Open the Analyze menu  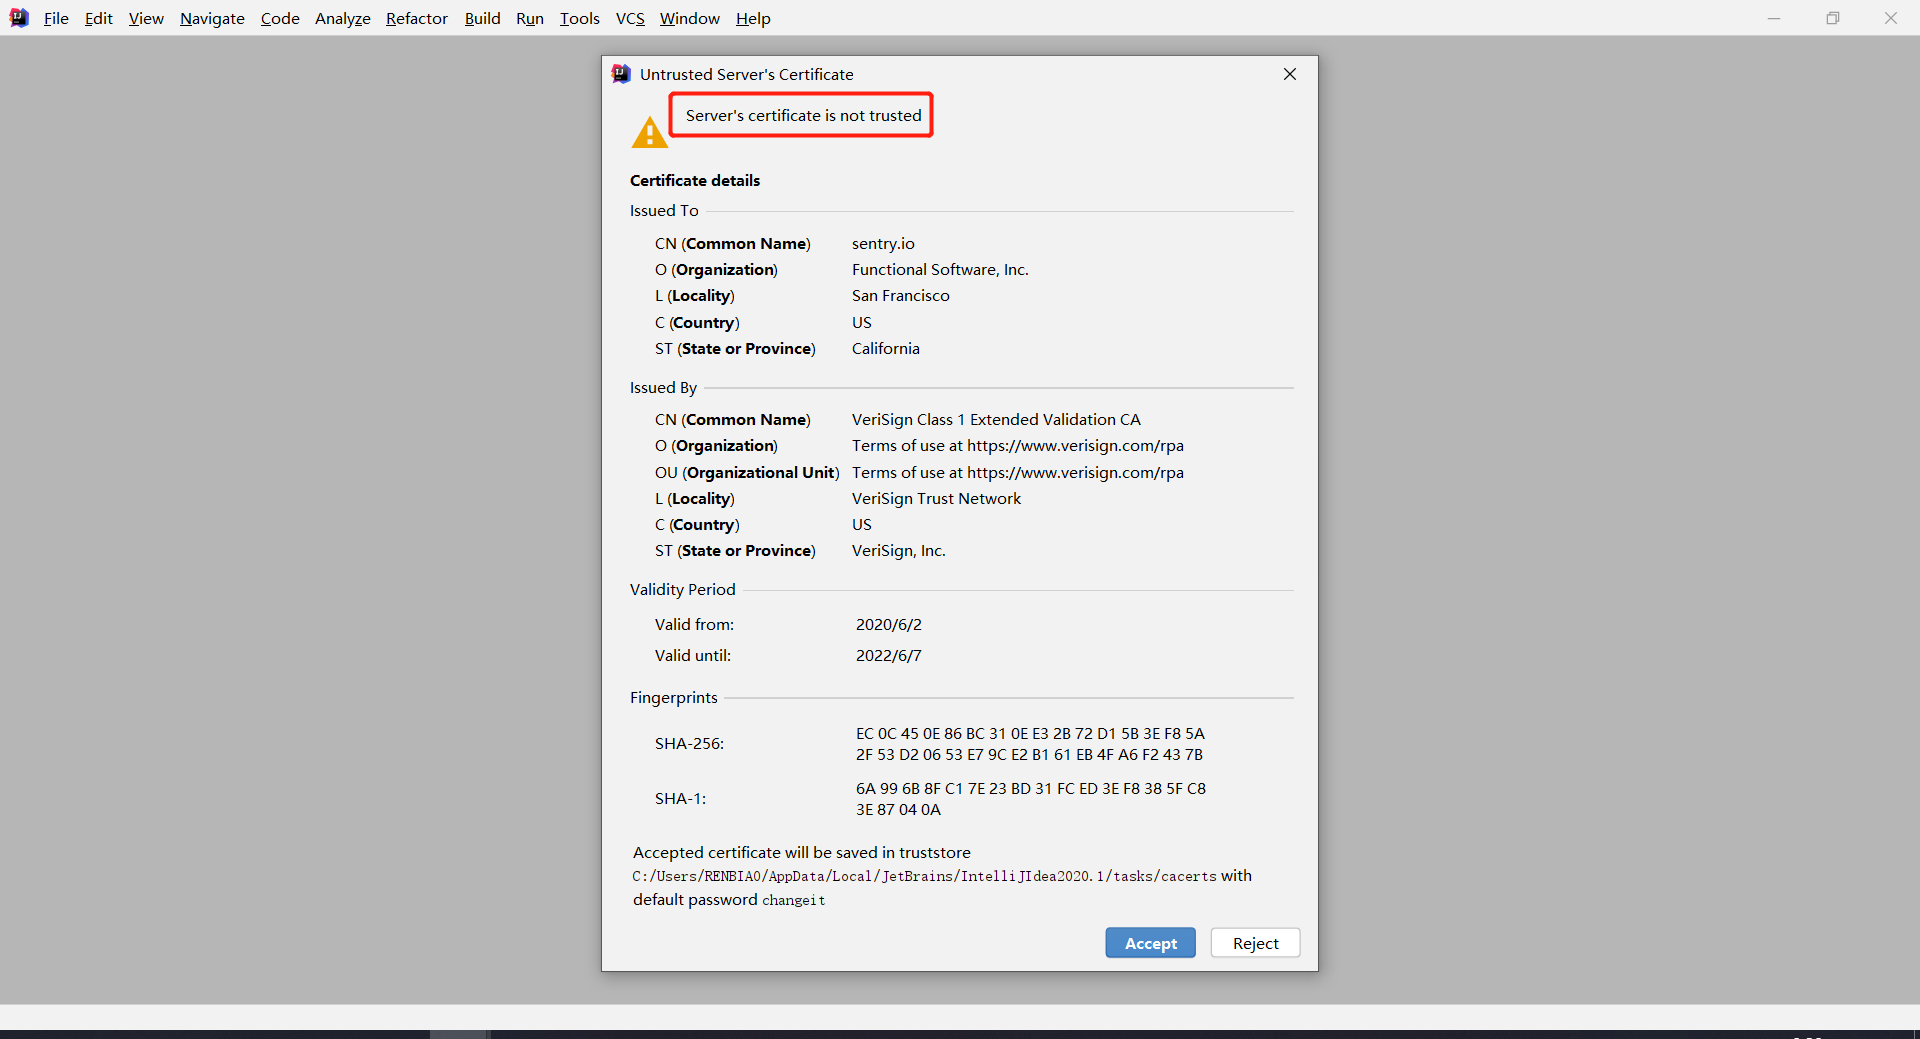(342, 18)
